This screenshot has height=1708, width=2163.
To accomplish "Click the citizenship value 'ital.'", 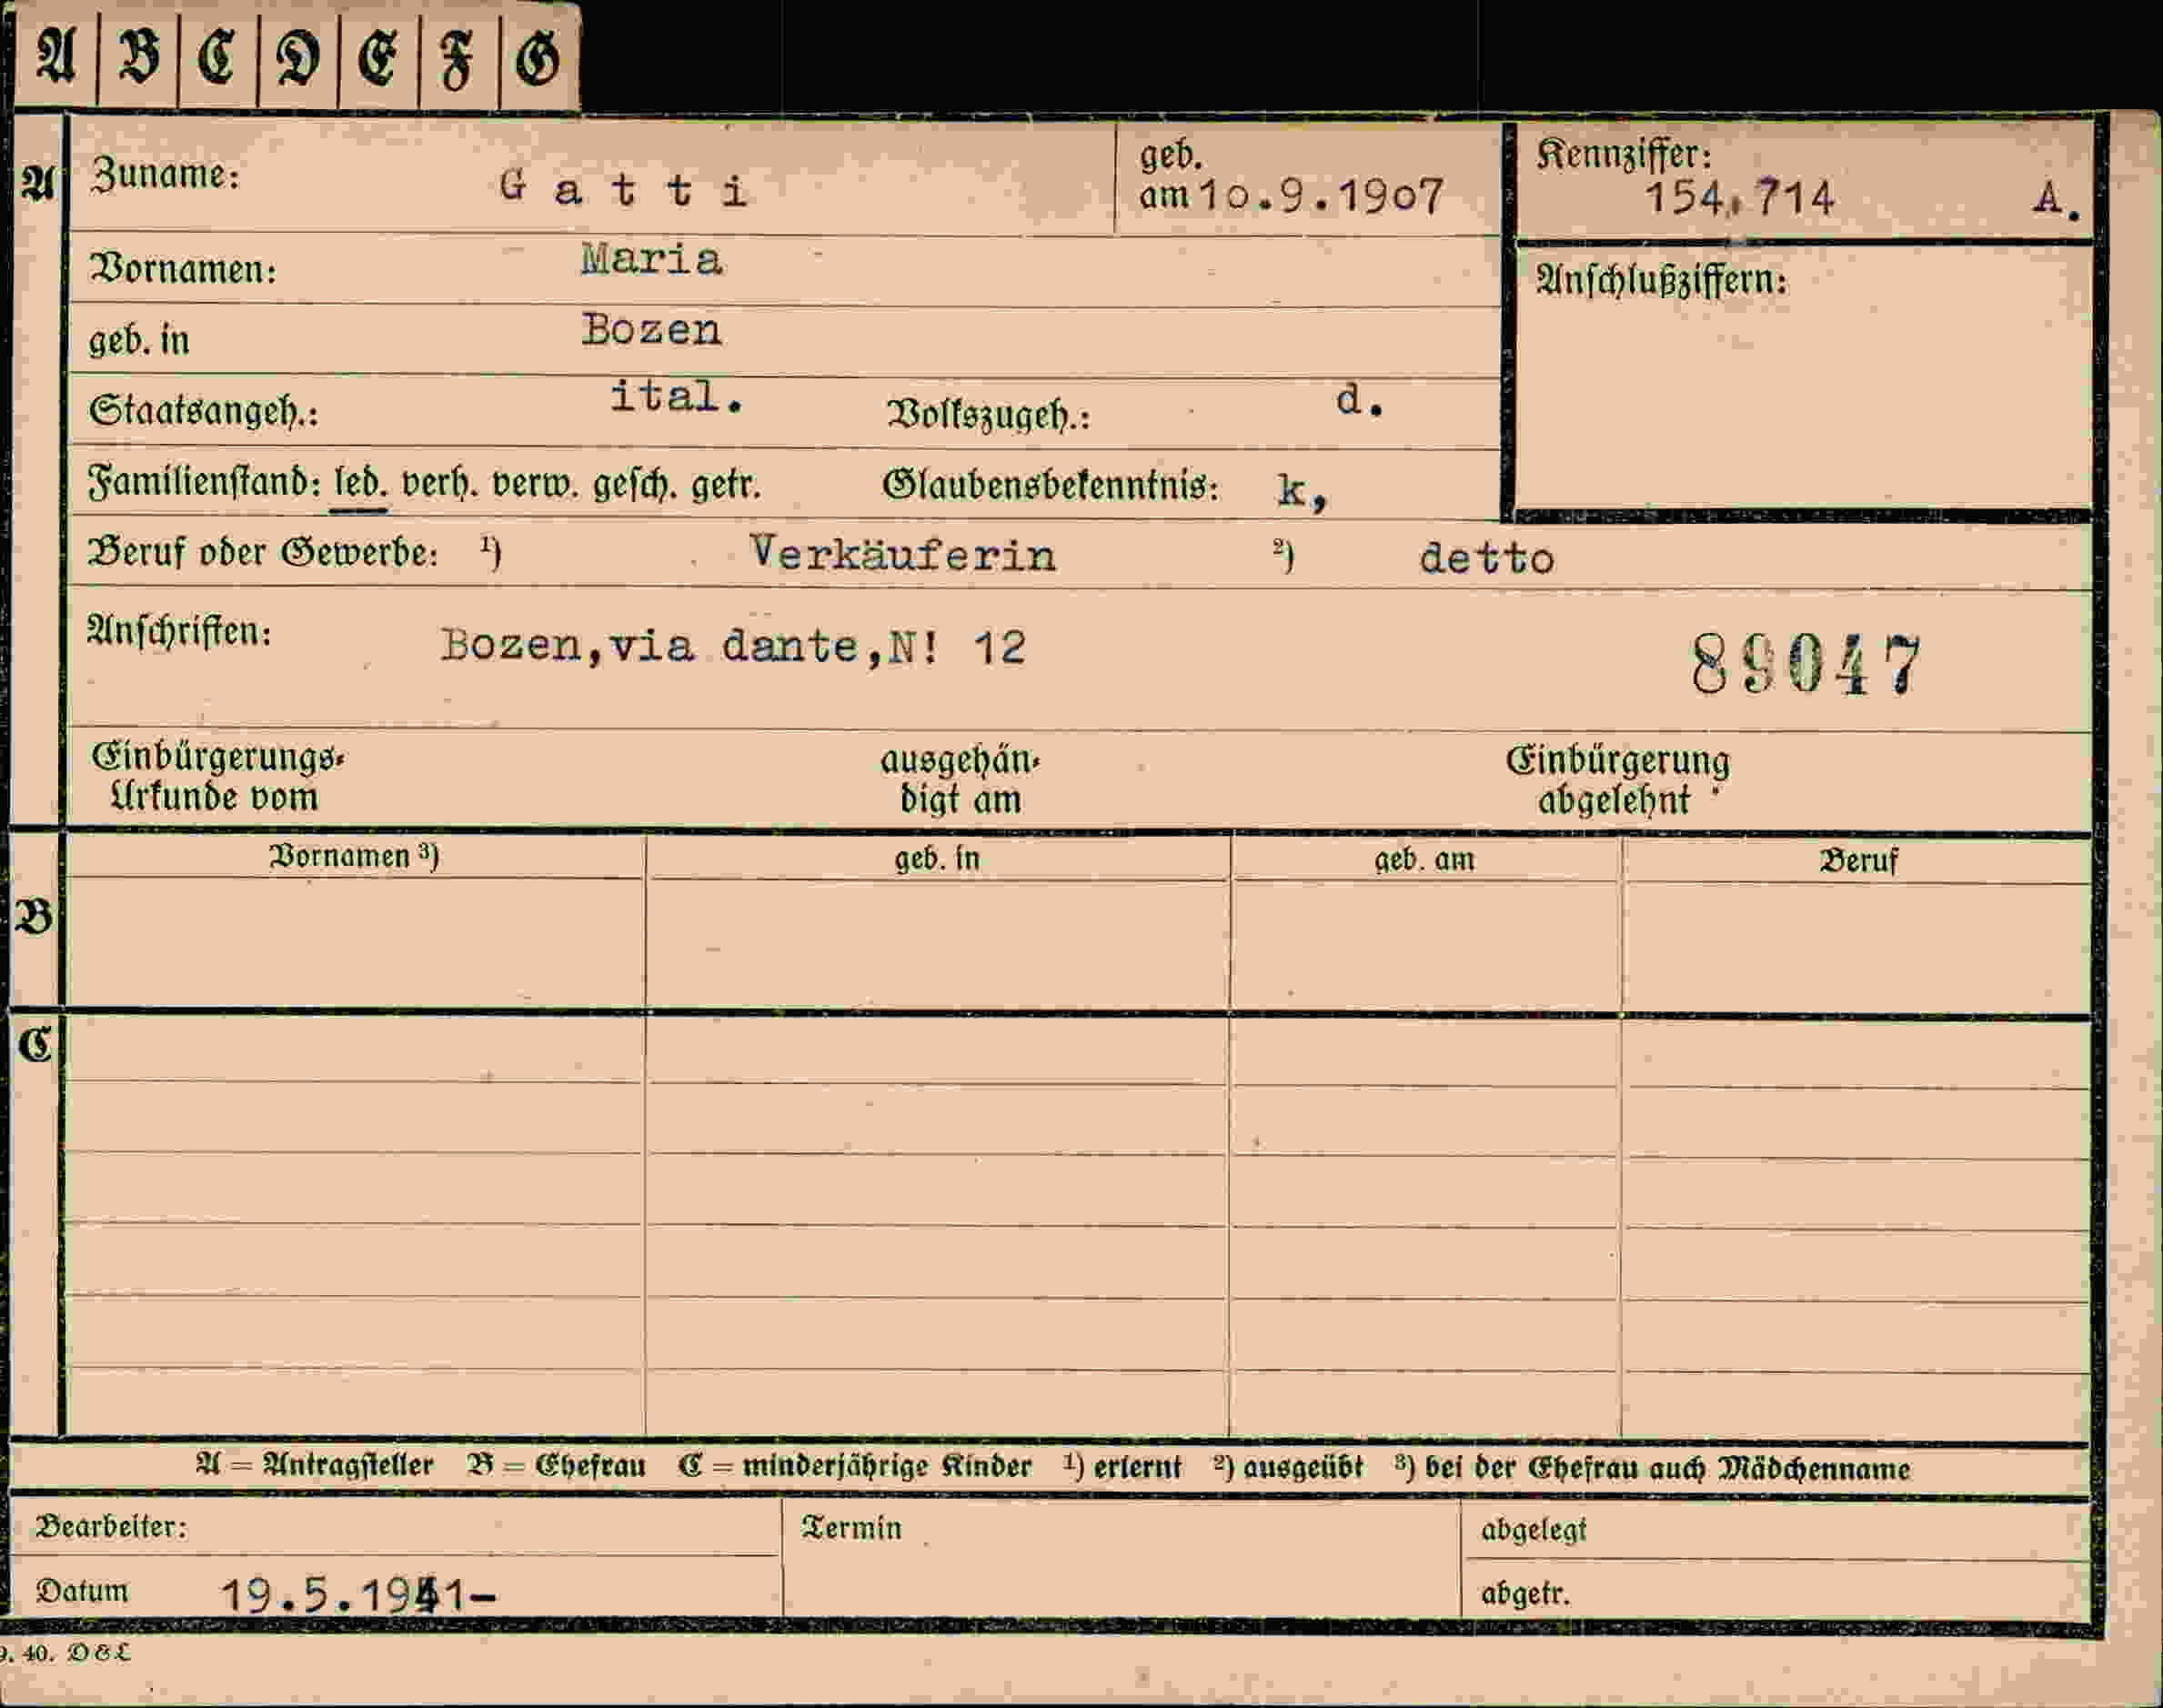I will [677, 396].
